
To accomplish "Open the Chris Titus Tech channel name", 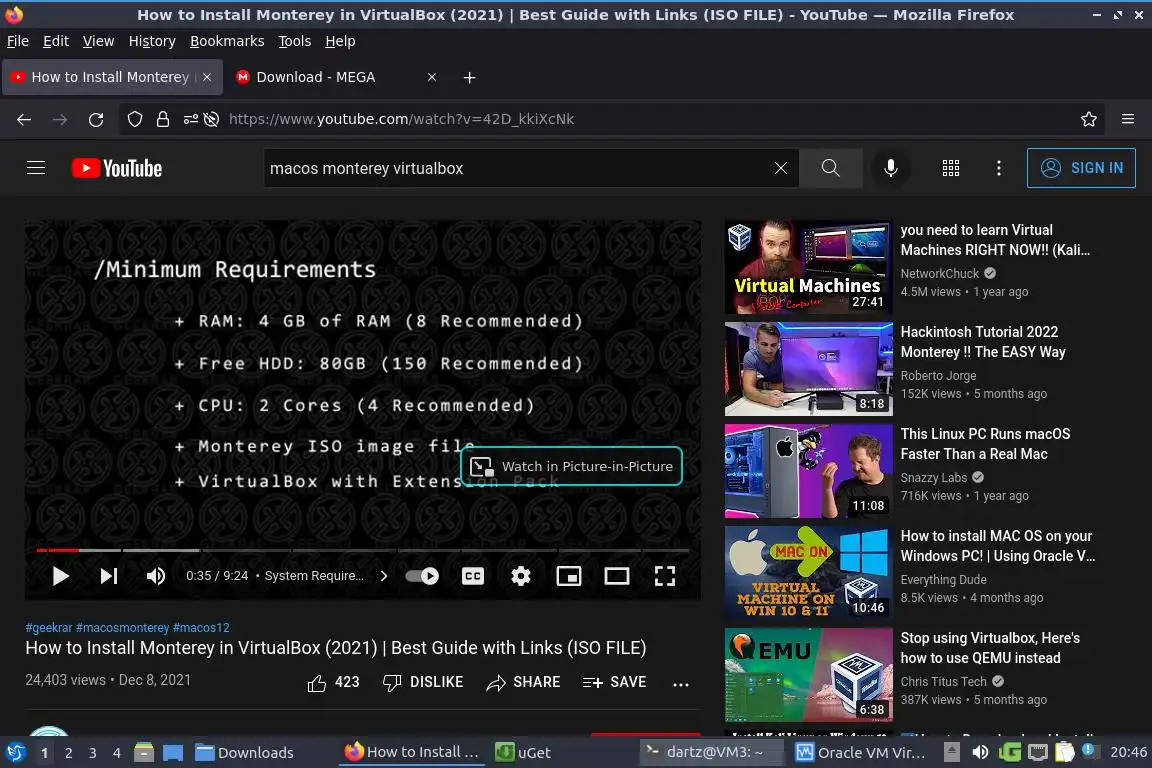I will point(943,681).
